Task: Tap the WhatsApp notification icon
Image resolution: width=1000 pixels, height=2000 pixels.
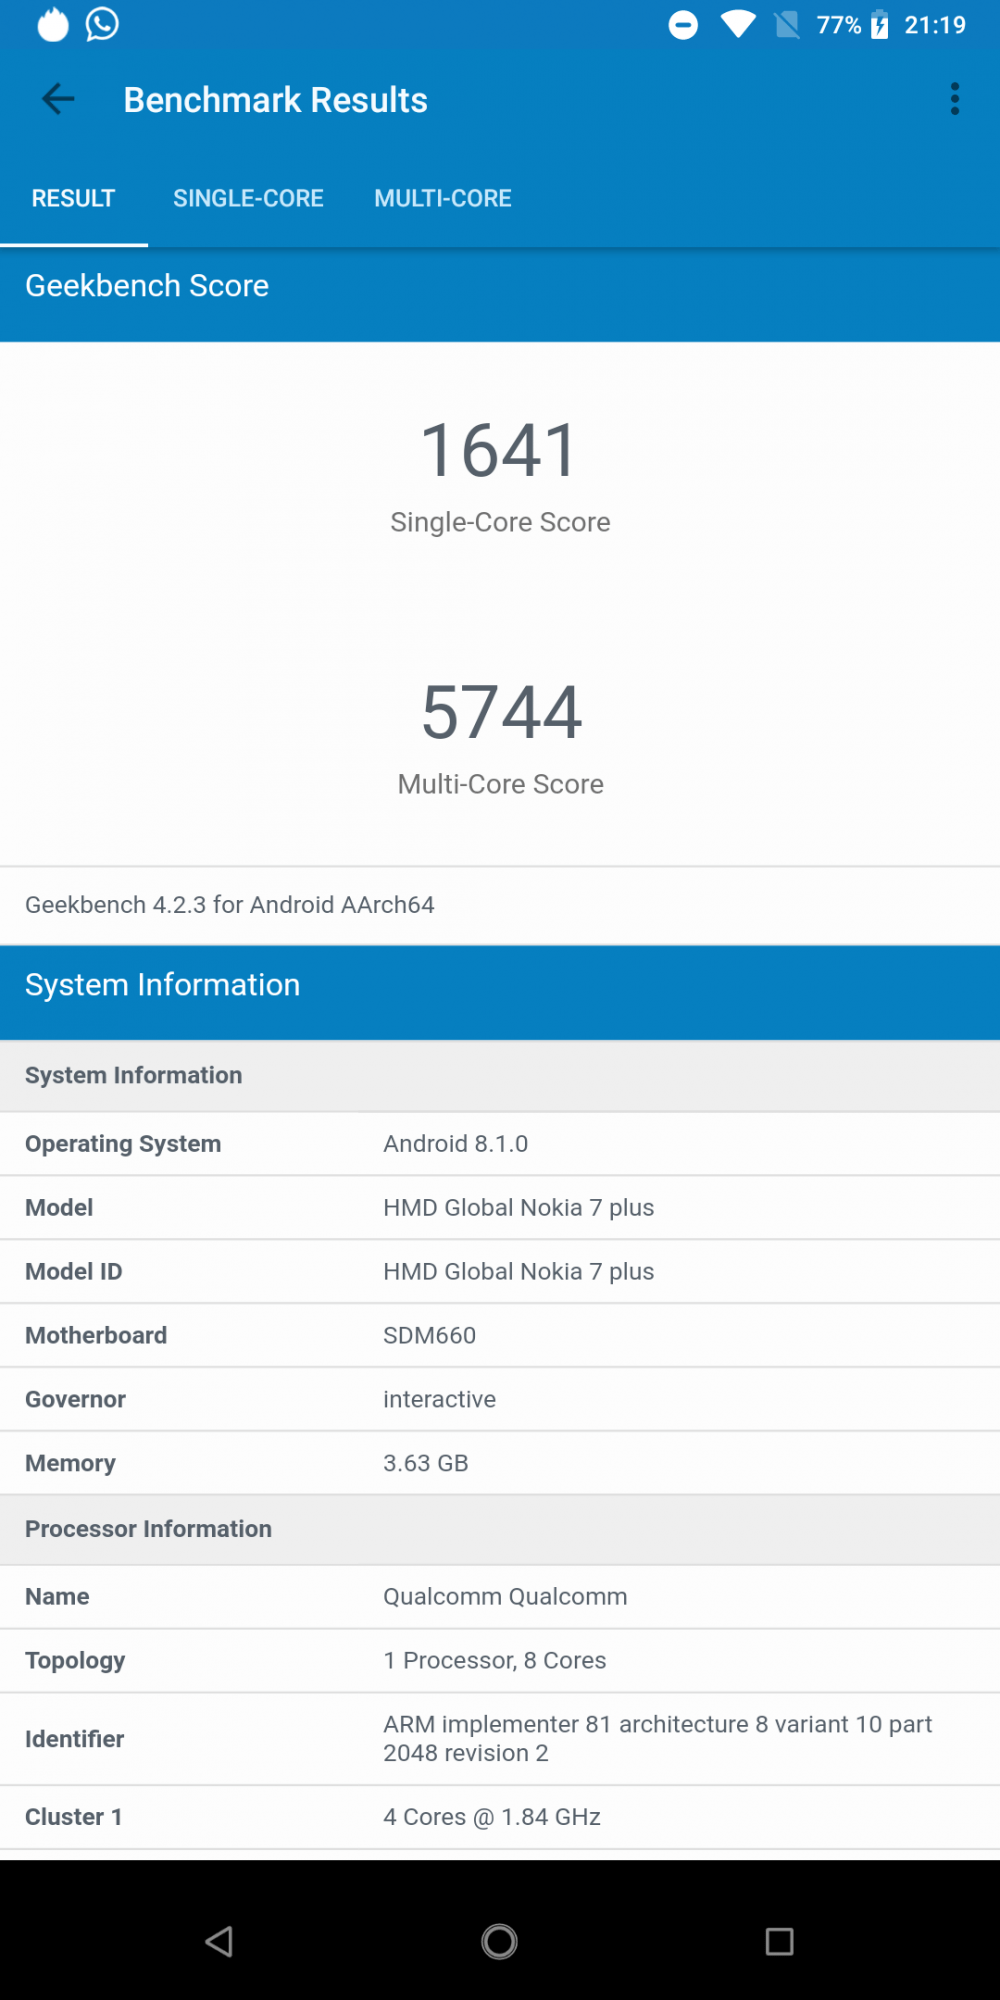Action: coord(102,24)
